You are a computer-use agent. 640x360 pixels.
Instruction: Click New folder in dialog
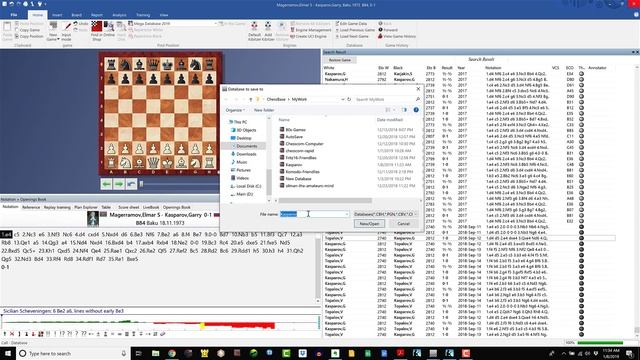click(264, 110)
